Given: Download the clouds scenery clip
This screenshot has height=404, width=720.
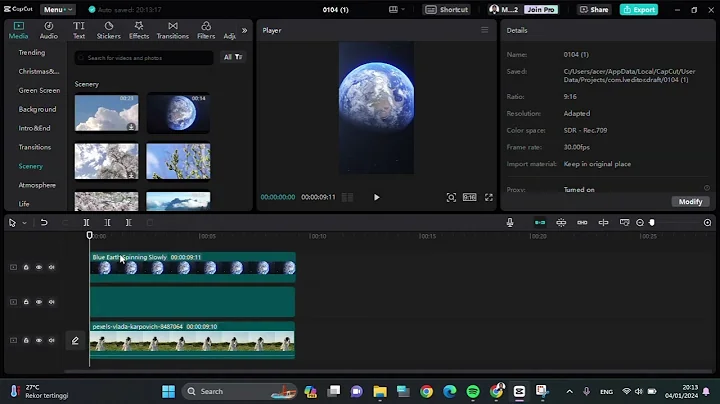Looking at the screenshot, I should pyautogui.click(x=131, y=127).
